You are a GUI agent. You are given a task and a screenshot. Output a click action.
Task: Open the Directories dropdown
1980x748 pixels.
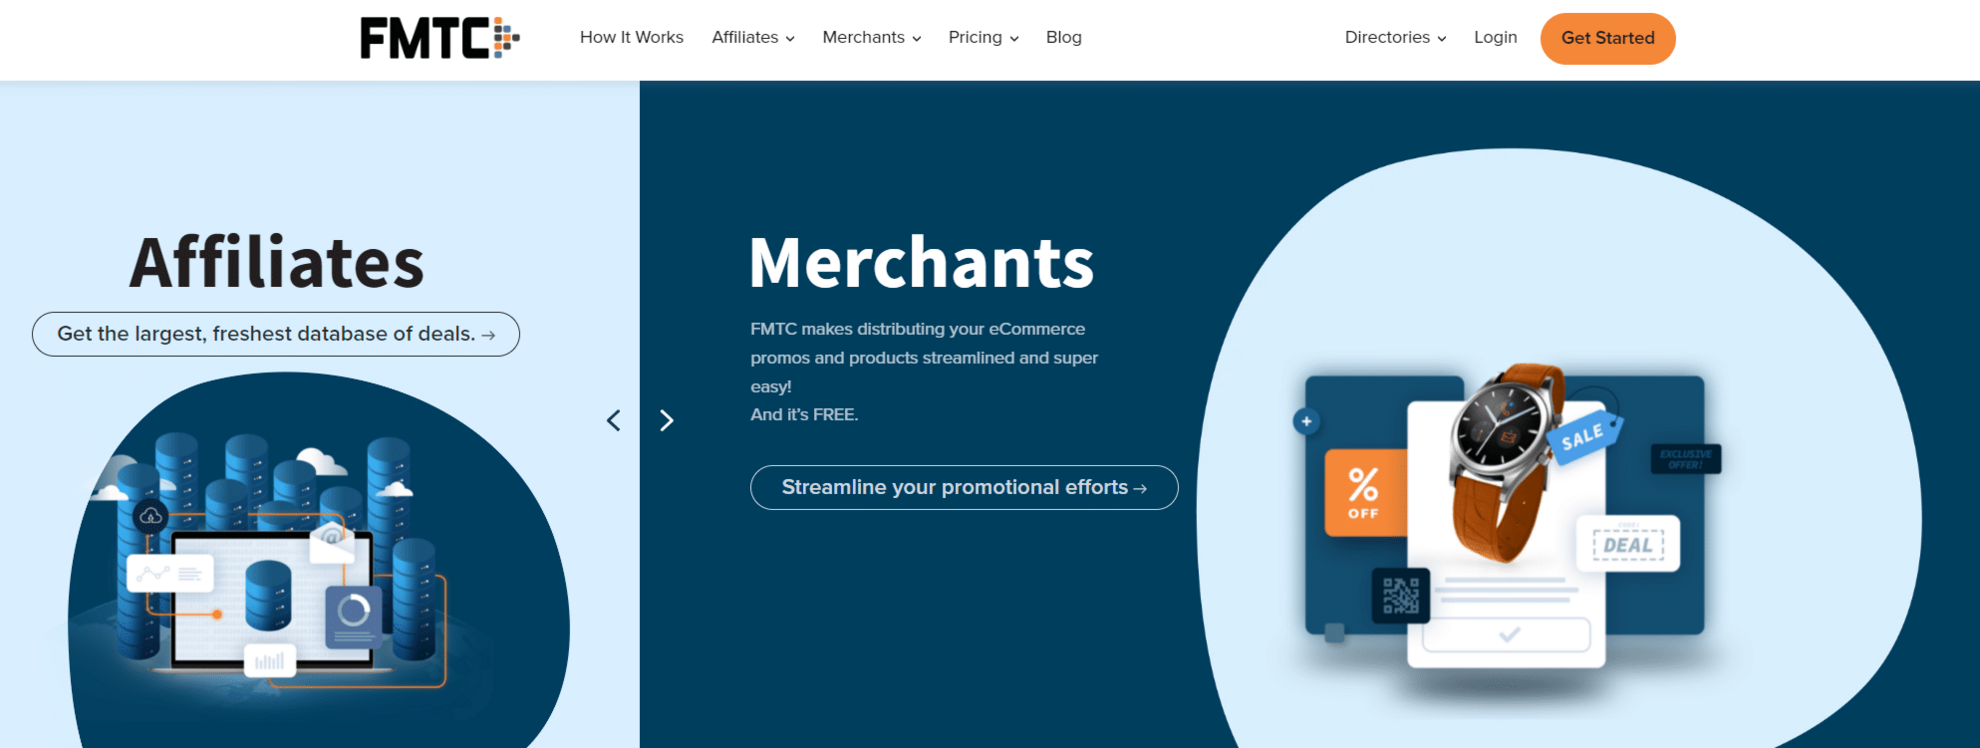pyautogui.click(x=1395, y=38)
